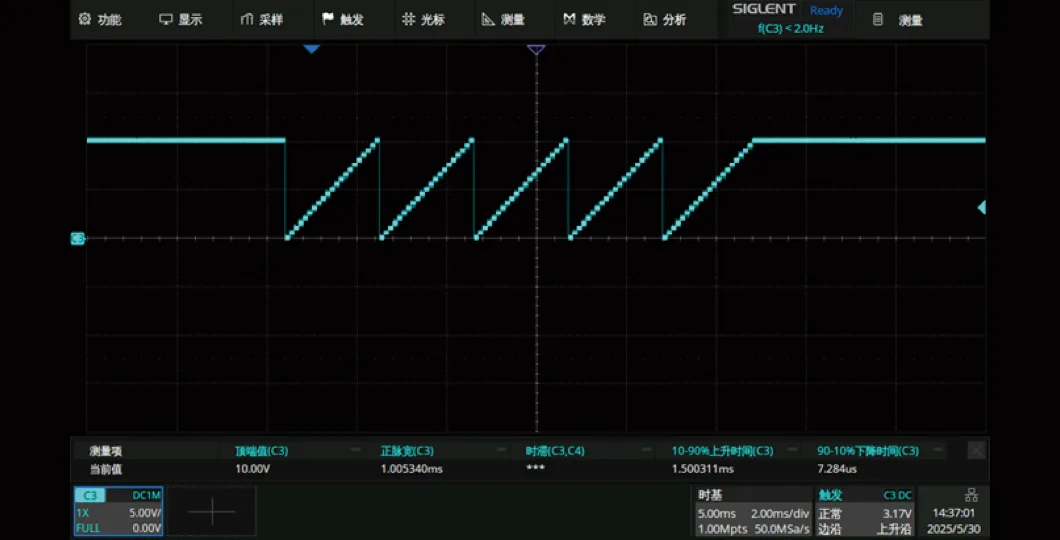Click the SIGLENT logo
Screen dimensions: 1060x540
[x=764, y=9]
